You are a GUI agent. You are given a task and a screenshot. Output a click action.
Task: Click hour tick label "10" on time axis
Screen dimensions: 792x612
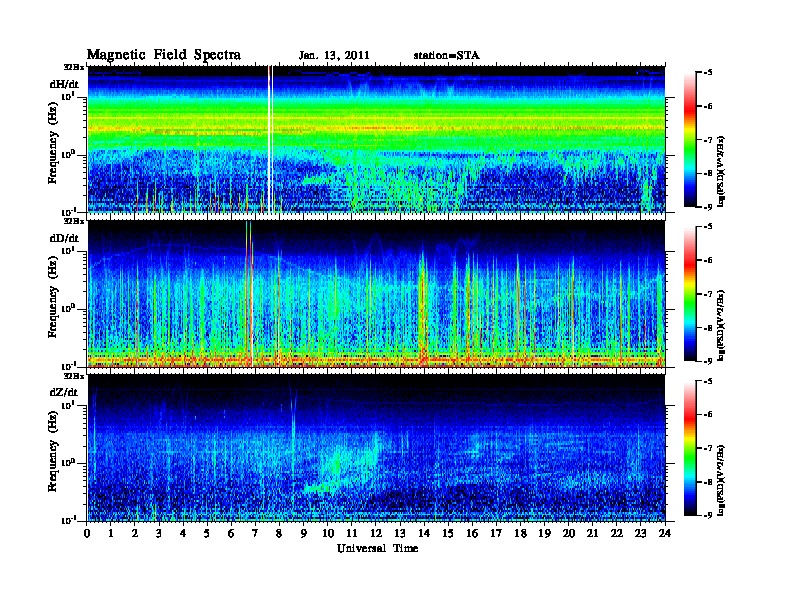click(x=328, y=534)
